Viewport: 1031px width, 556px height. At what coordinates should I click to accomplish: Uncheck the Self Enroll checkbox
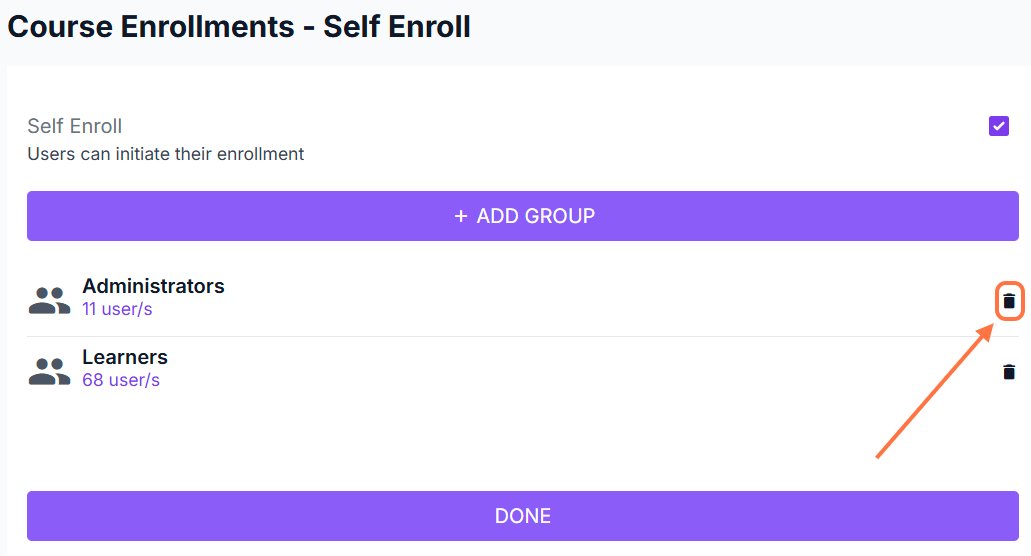click(x=998, y=126)
